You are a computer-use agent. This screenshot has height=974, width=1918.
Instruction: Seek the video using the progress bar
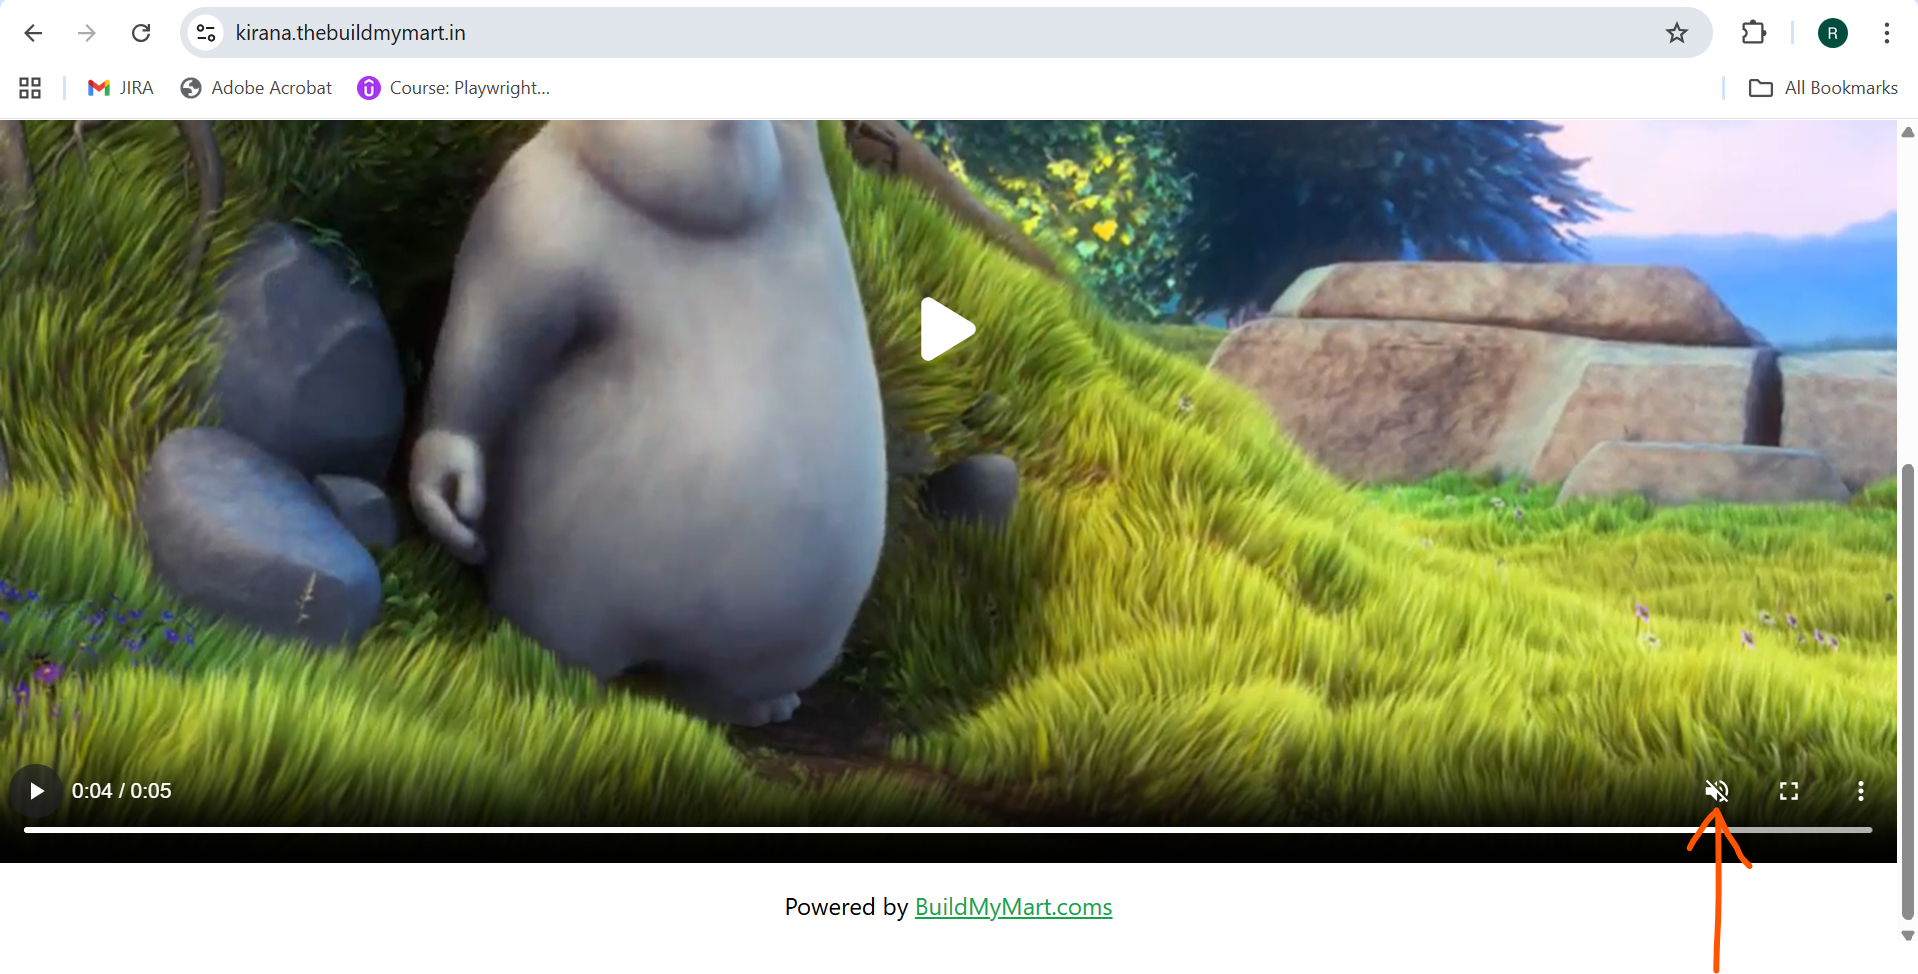(x=948, y=830)
